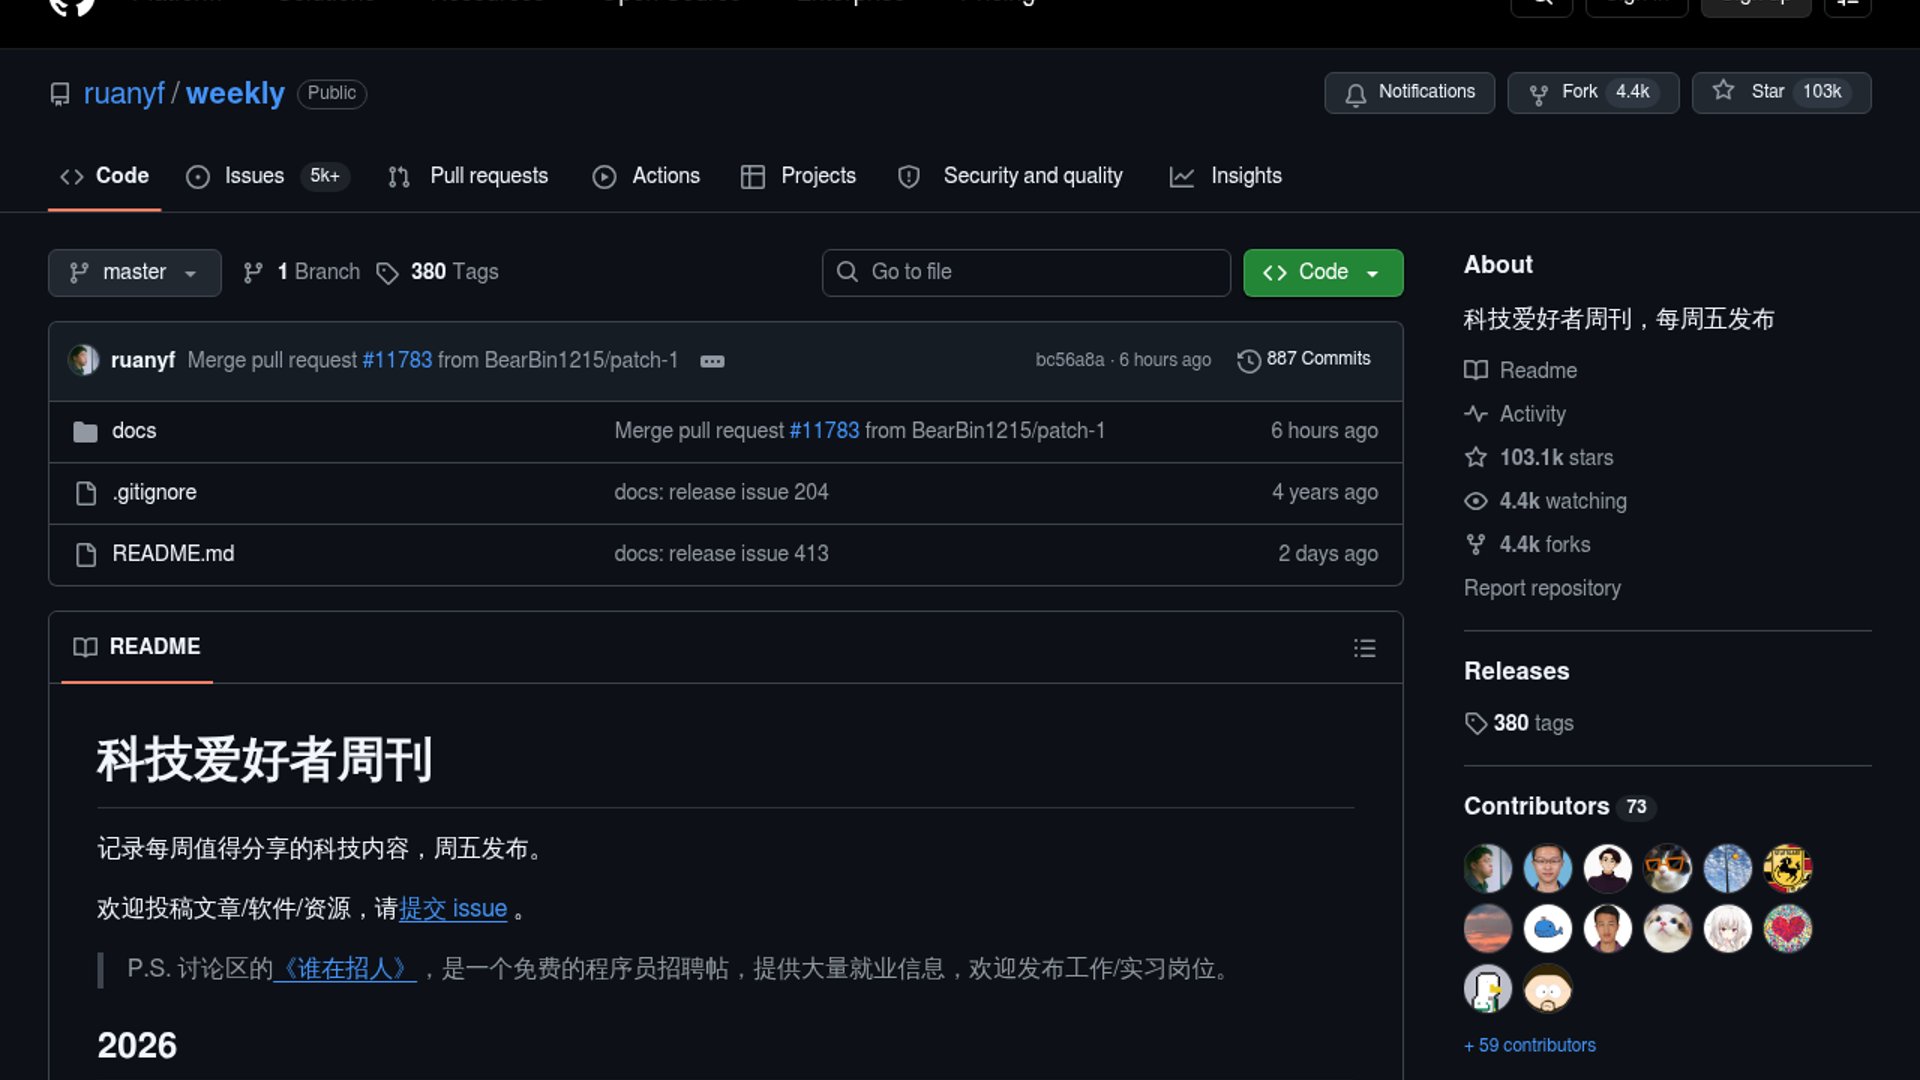Open the Projects tab
This screenshot has width=1920, height=1080.
click(798, 176)
